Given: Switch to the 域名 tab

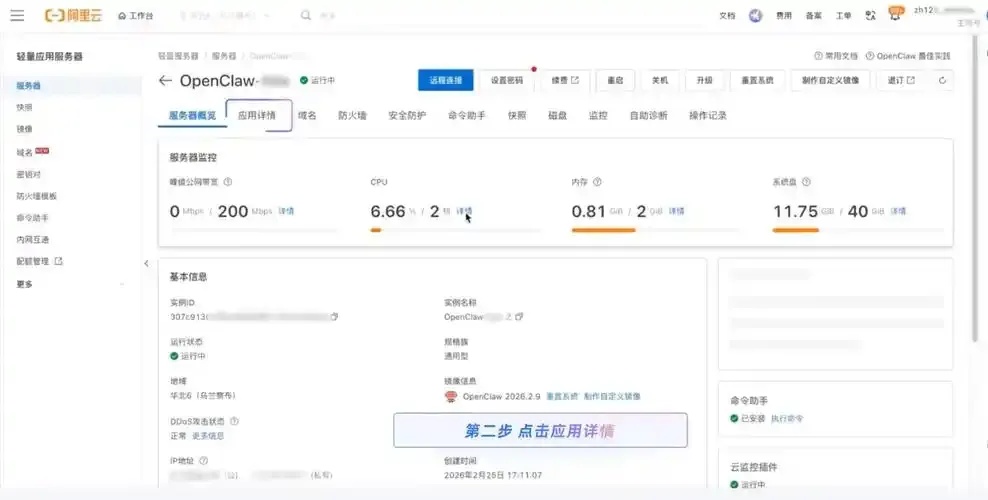Looking at the screenshot, I should (x=307, y=115).
